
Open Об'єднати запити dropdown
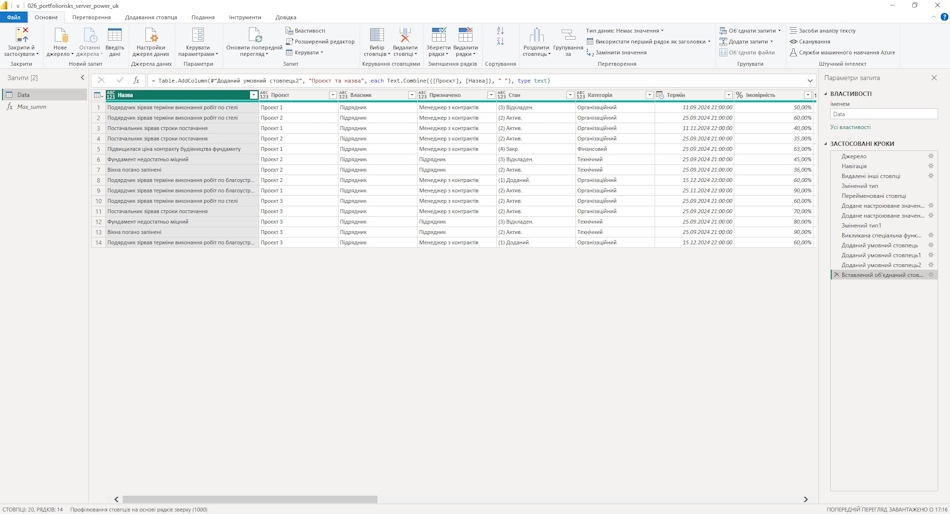coord(750,30)
